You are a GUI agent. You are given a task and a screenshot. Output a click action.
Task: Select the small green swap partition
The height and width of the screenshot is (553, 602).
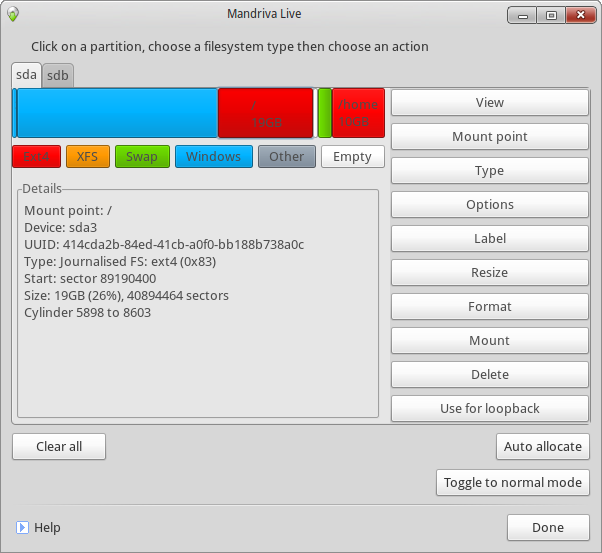point(325,113)
